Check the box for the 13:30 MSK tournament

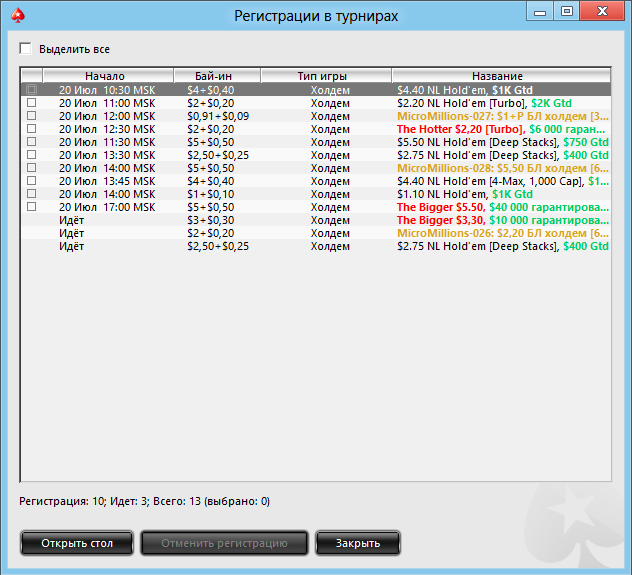[x=31, y=155]
